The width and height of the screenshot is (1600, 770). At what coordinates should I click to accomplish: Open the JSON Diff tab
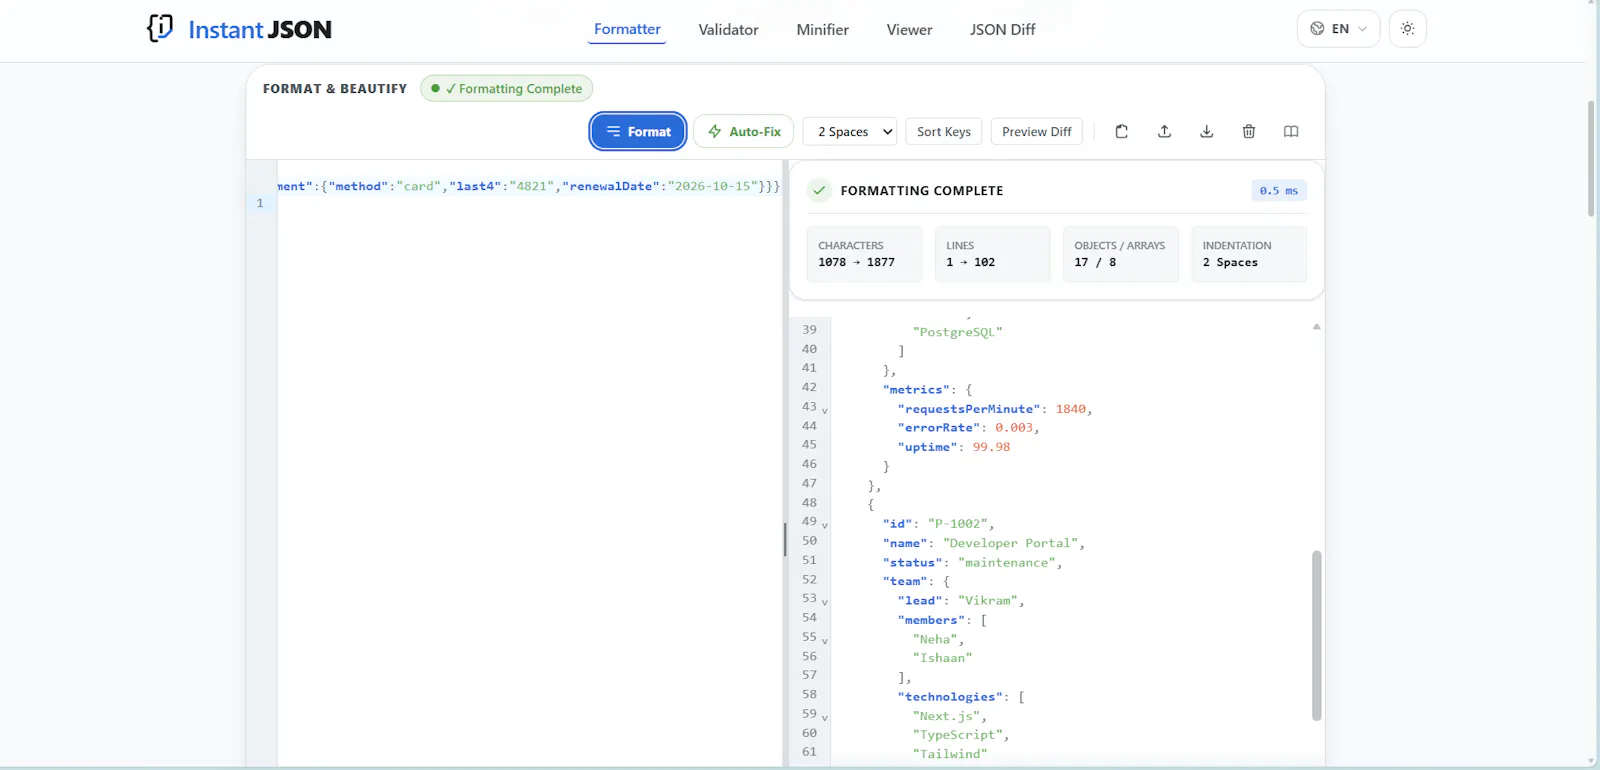pos(1002,30)
